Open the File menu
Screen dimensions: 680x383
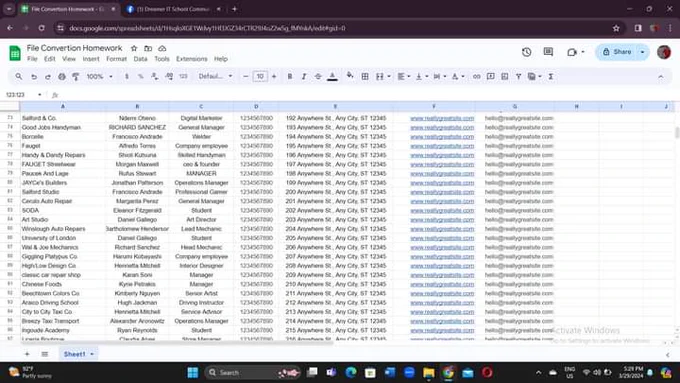[32, 59]
